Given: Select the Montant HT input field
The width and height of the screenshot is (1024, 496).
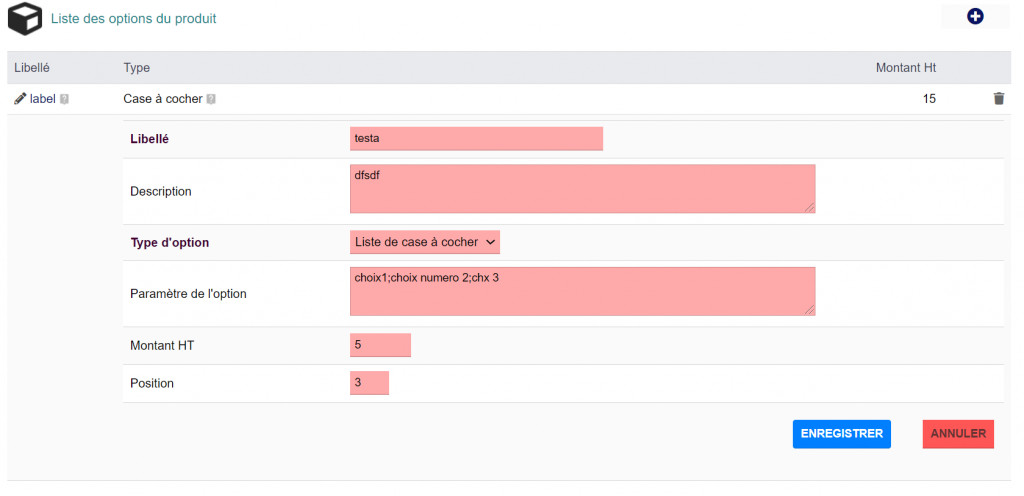Looking at the screenshot, I should click(x=380, y=345).
